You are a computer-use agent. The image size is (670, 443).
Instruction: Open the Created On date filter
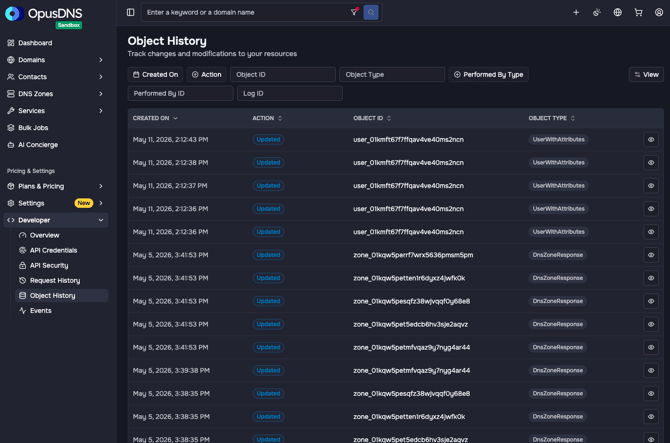point(156,74)
